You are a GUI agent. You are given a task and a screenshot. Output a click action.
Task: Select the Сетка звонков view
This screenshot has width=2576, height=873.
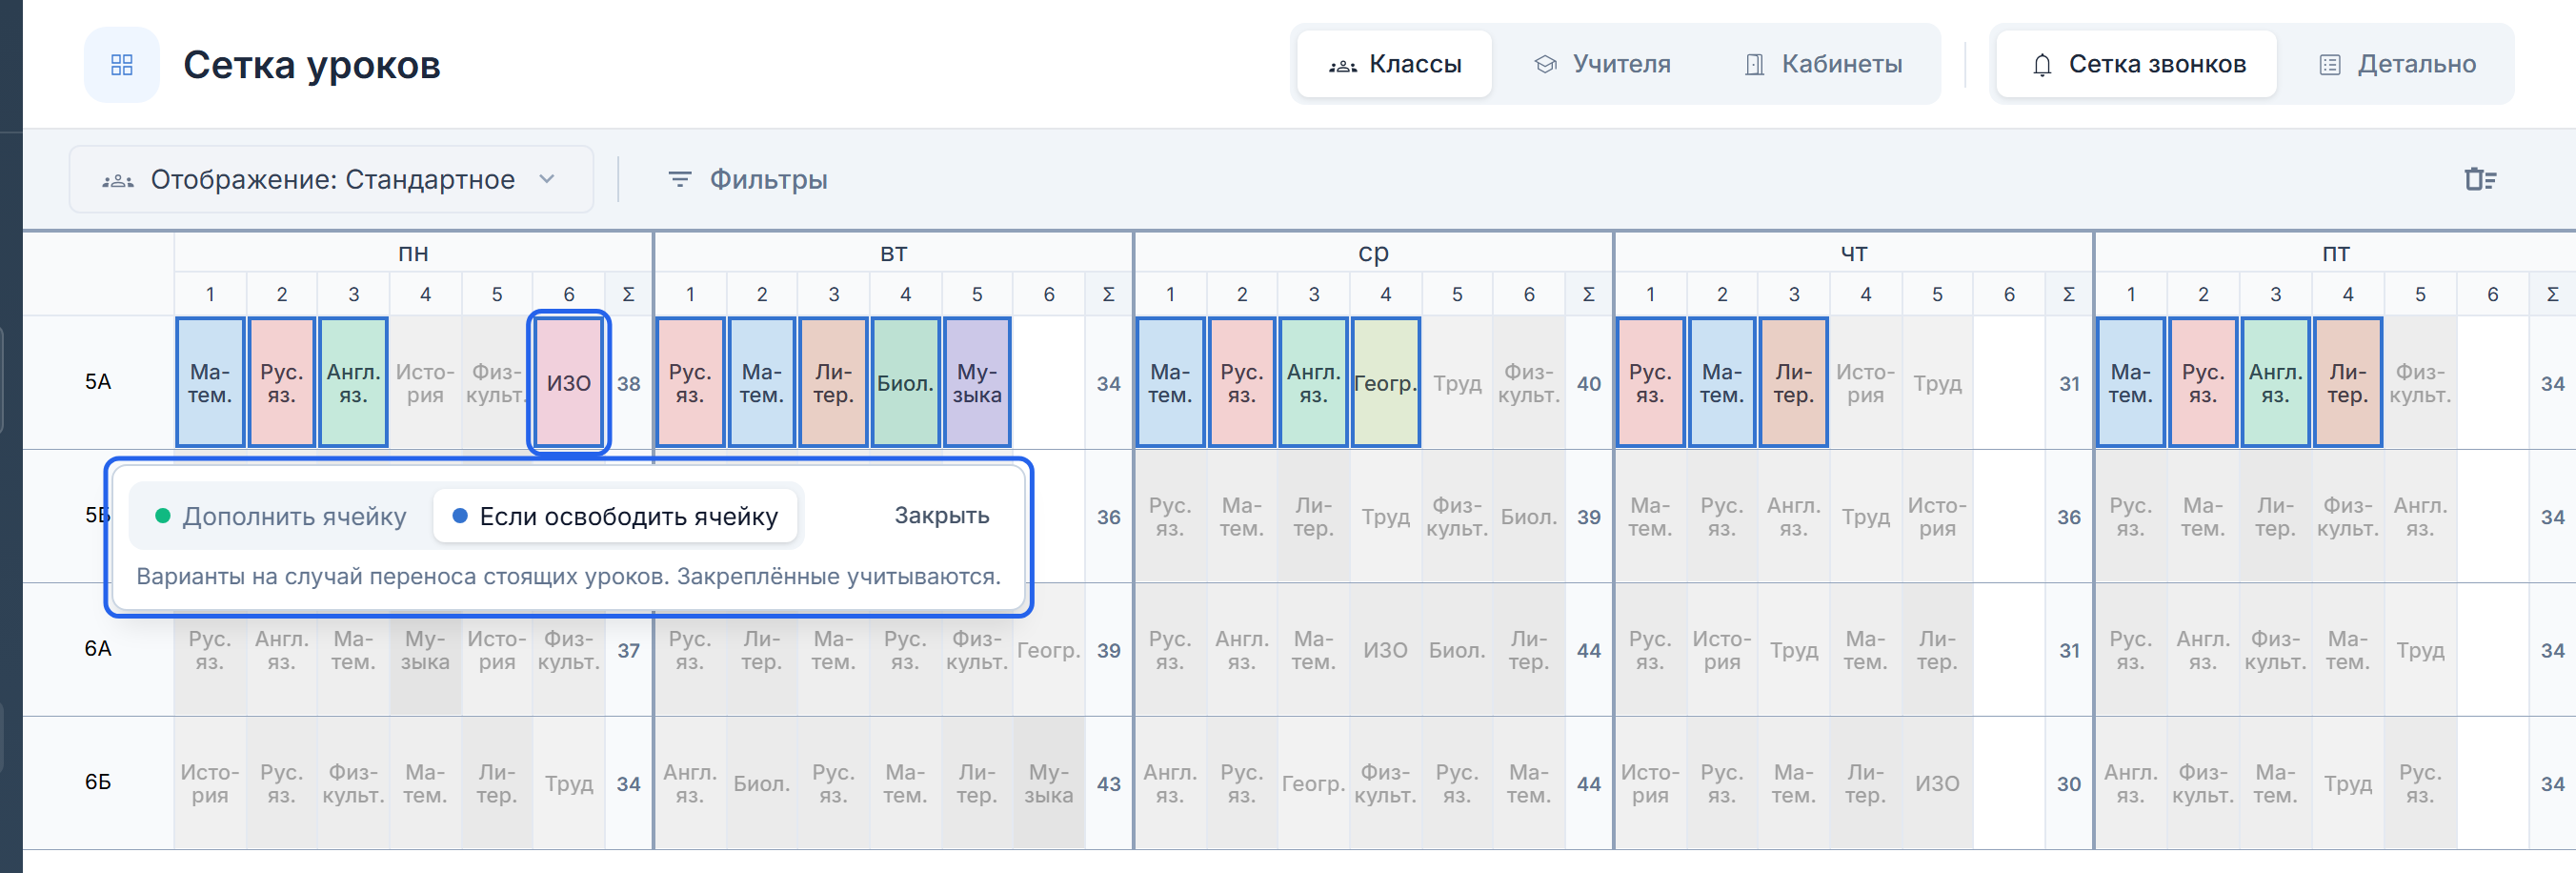pyautogui.click(x=2137, y=64)
